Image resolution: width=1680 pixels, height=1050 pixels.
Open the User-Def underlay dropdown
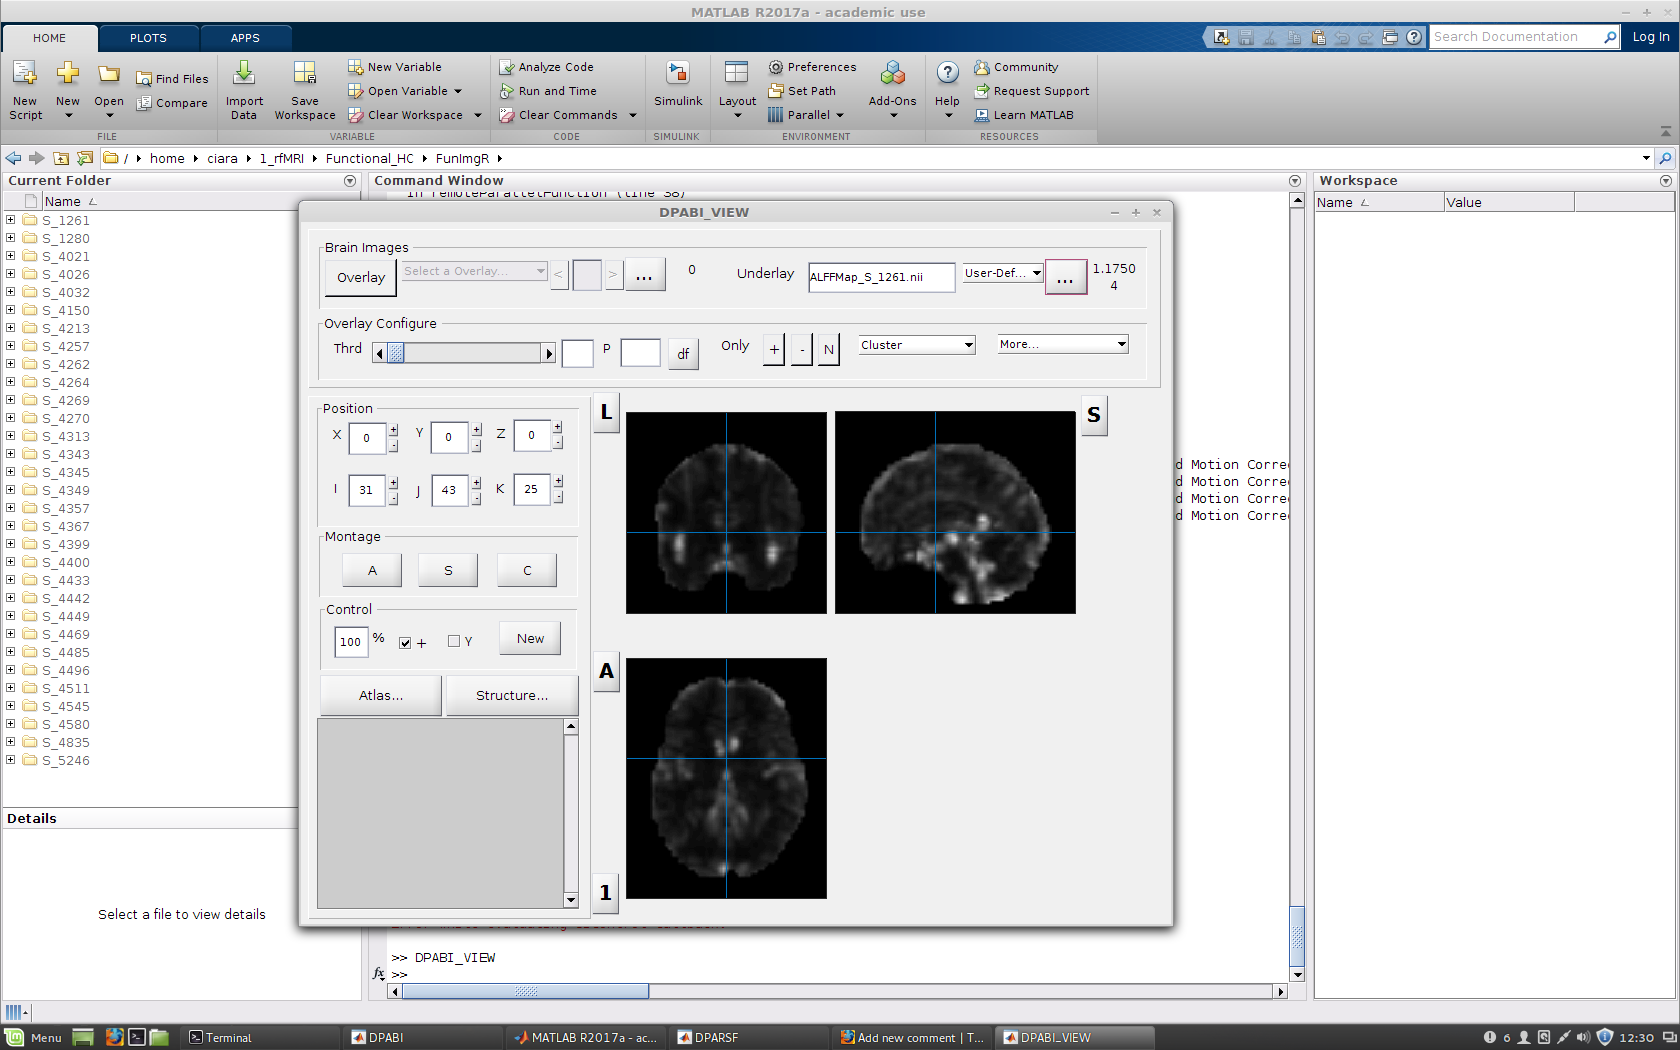point(1003,273)
